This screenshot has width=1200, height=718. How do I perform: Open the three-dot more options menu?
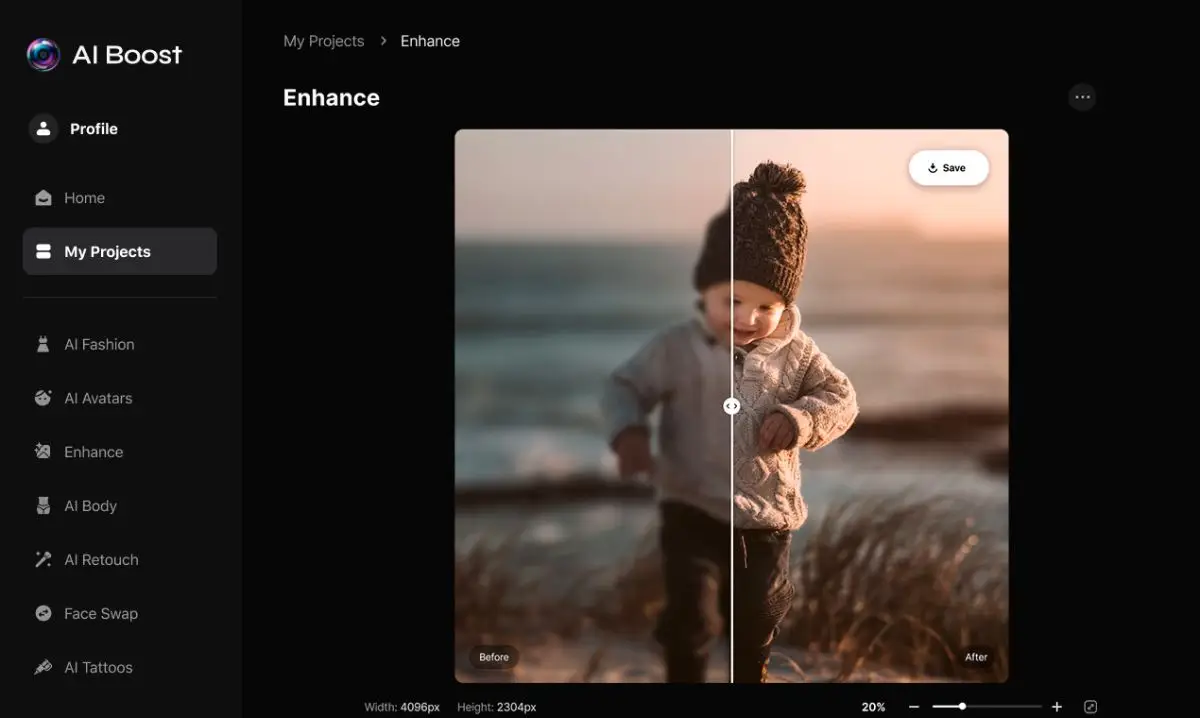[1082, 97]
